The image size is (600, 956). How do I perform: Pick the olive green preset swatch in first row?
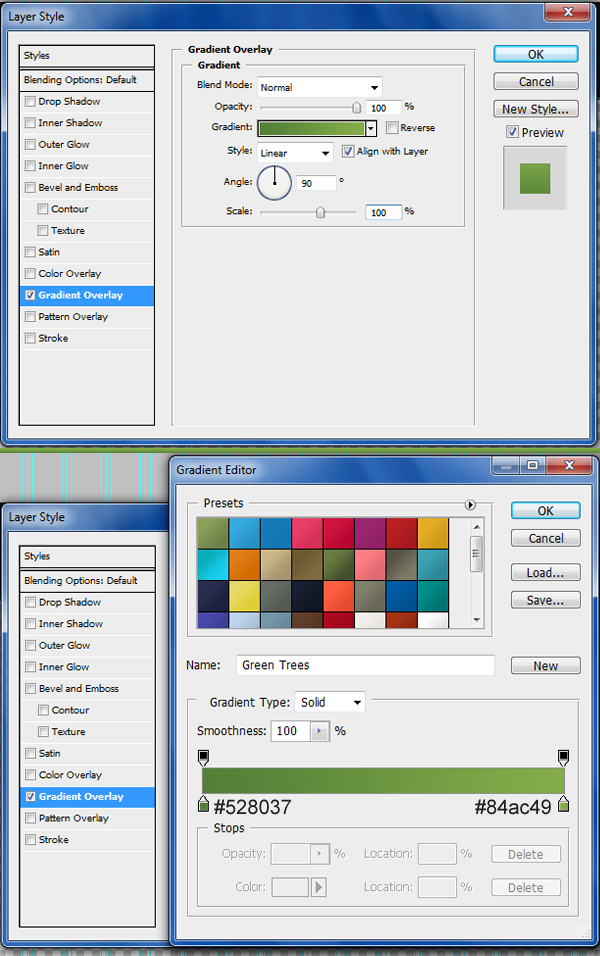213,533
